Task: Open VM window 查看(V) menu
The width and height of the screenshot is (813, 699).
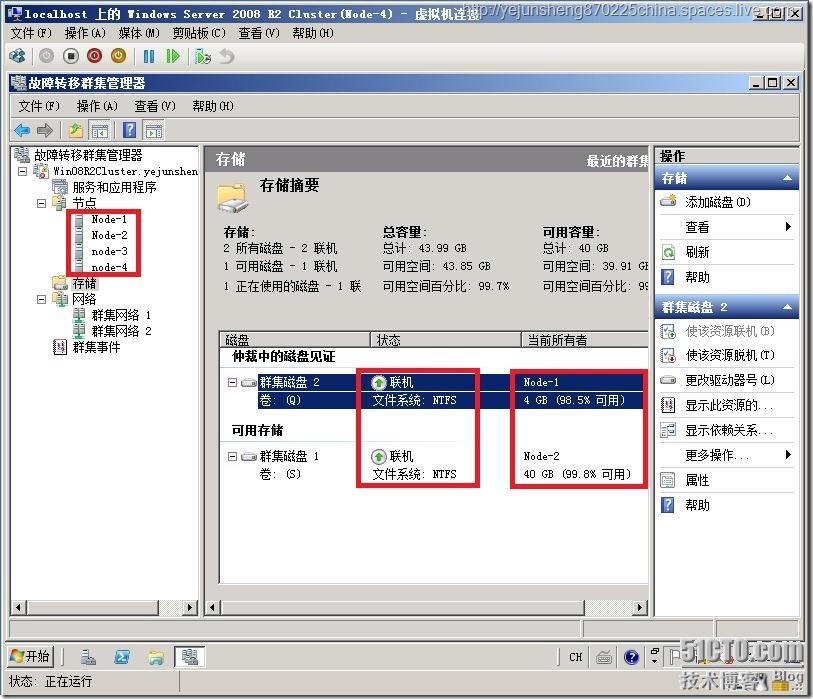Action: (x=259, y=33)
